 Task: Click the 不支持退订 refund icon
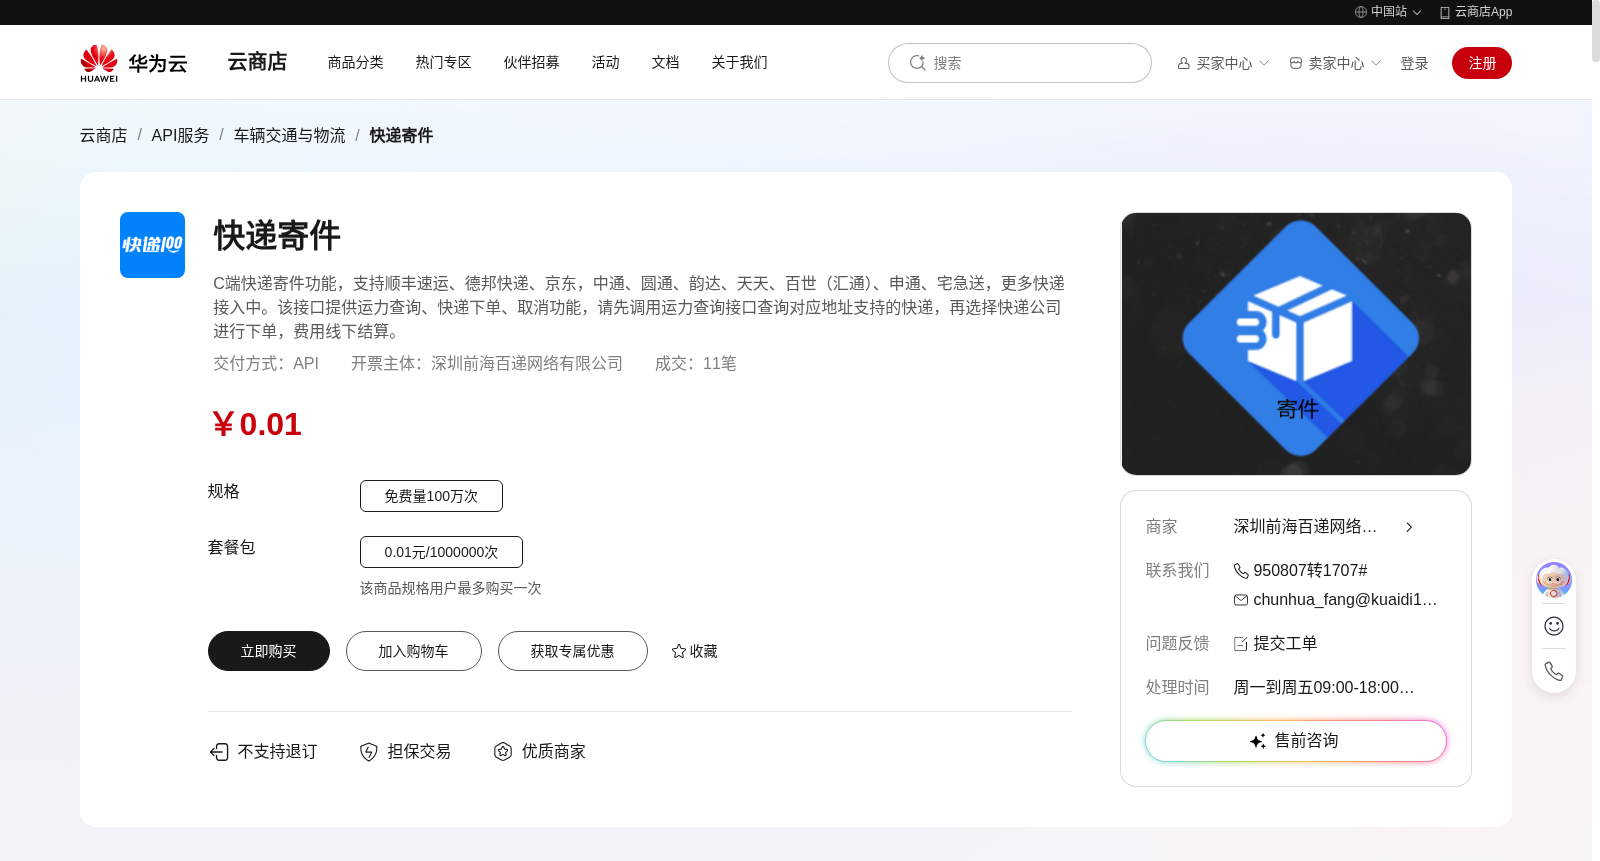pyautogui.click(x=219, y=752)
